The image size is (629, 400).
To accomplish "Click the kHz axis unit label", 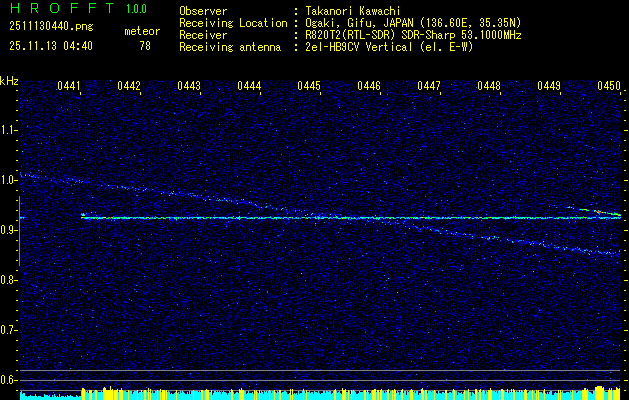I will (x=10, y=80).
